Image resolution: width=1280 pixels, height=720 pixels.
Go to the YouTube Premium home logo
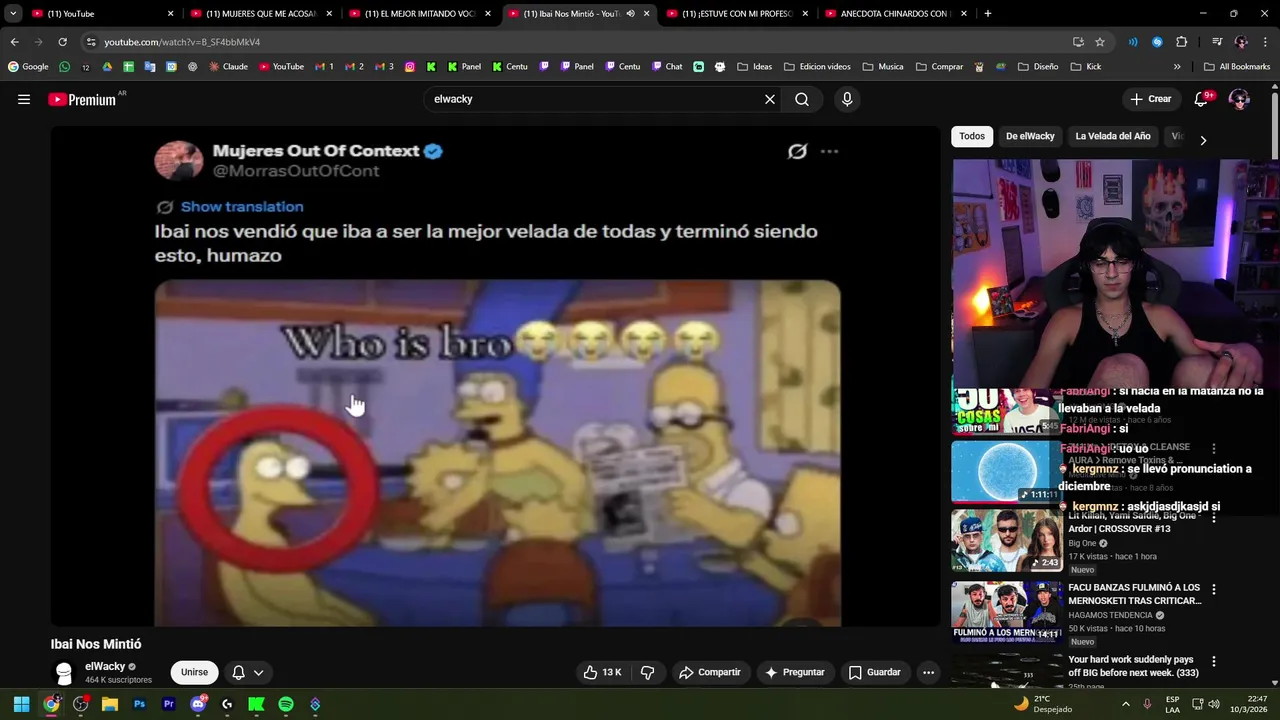point(83,99)
